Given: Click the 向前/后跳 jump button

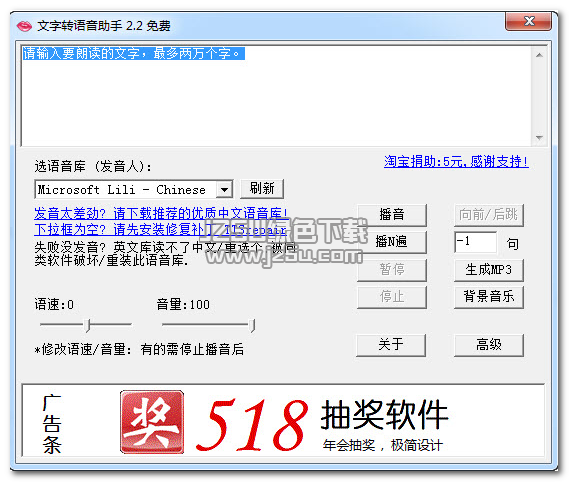Looking at the screenshot, I should pyautogui.click(x=488, y=215).
